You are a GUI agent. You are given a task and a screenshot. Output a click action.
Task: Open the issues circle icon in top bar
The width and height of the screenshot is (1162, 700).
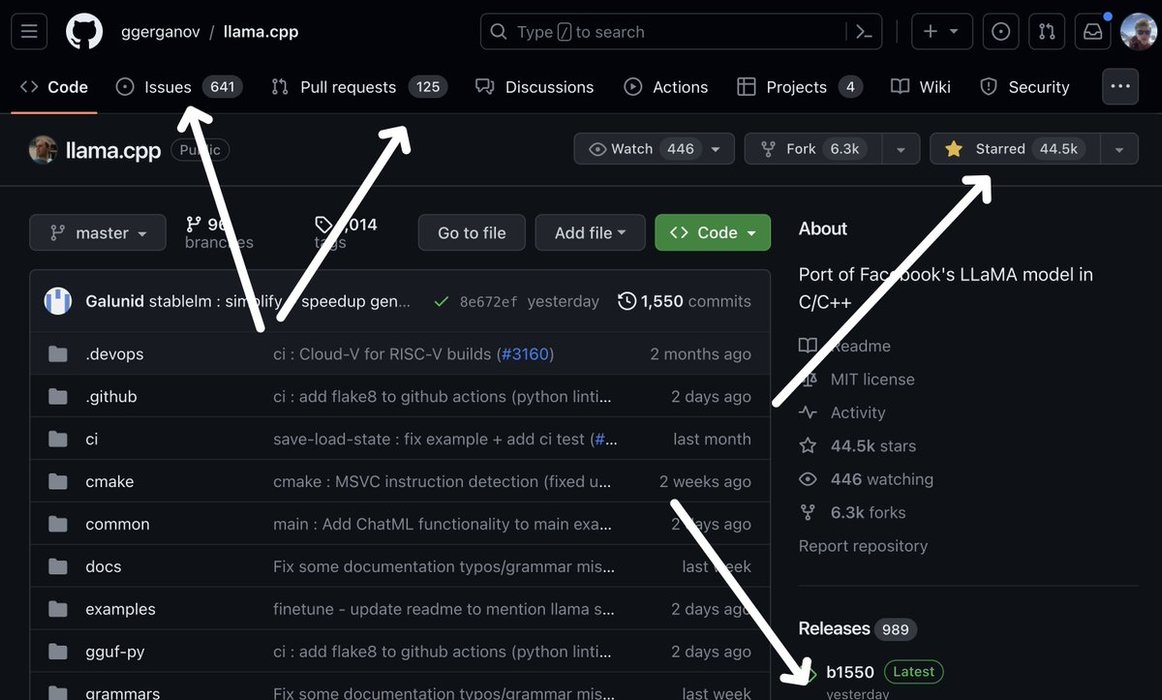[1000, 31]
